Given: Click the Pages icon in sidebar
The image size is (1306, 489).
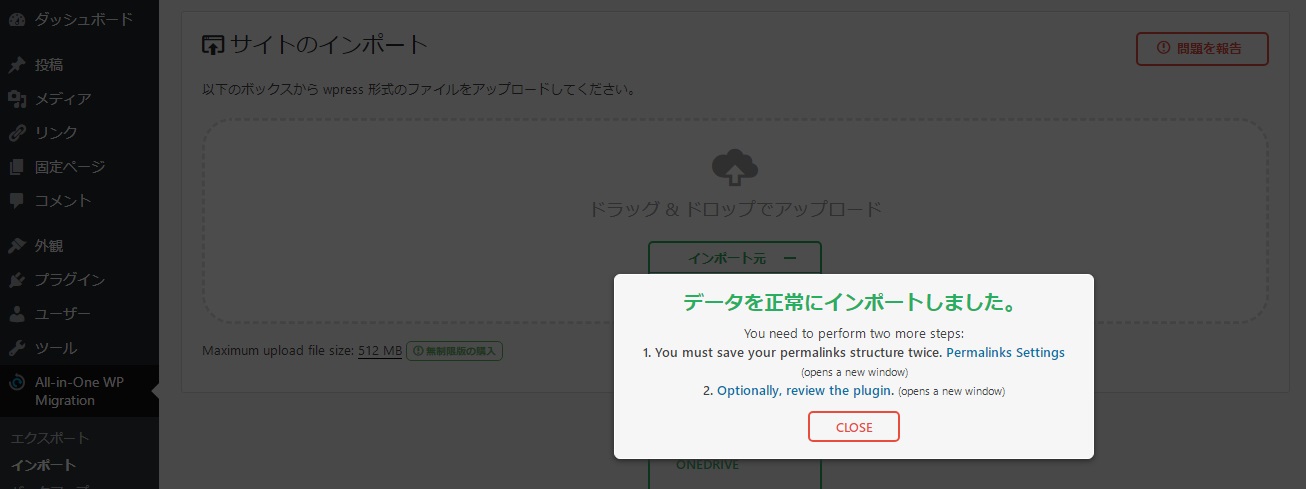Looking at the screenshot, I should (x=16, y=167).
